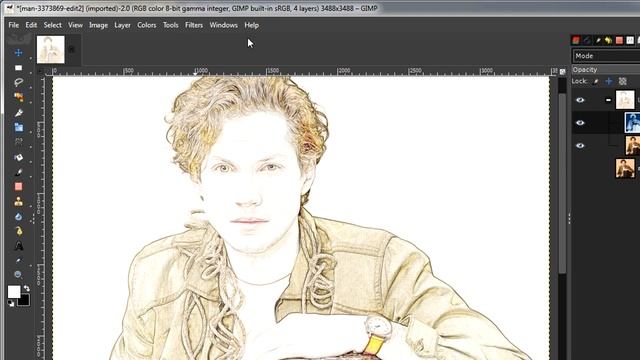Screen dimensions: 640x360
Task: Close the image tab with its X
Action: point(71,49)
